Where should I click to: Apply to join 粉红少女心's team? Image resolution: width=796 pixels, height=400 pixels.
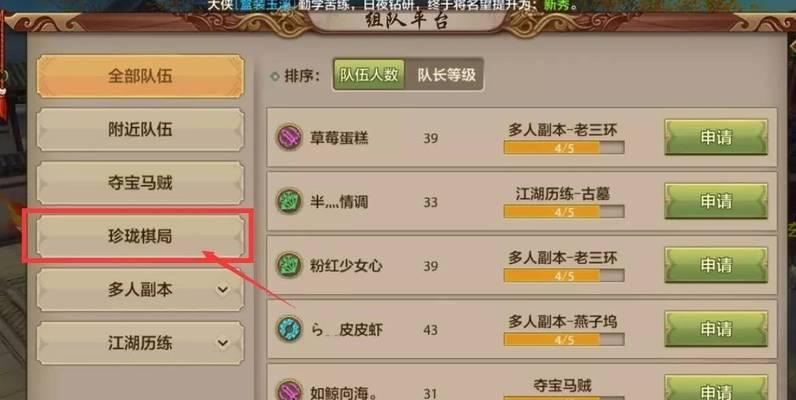pyautogui.click(x=716, y=265)
